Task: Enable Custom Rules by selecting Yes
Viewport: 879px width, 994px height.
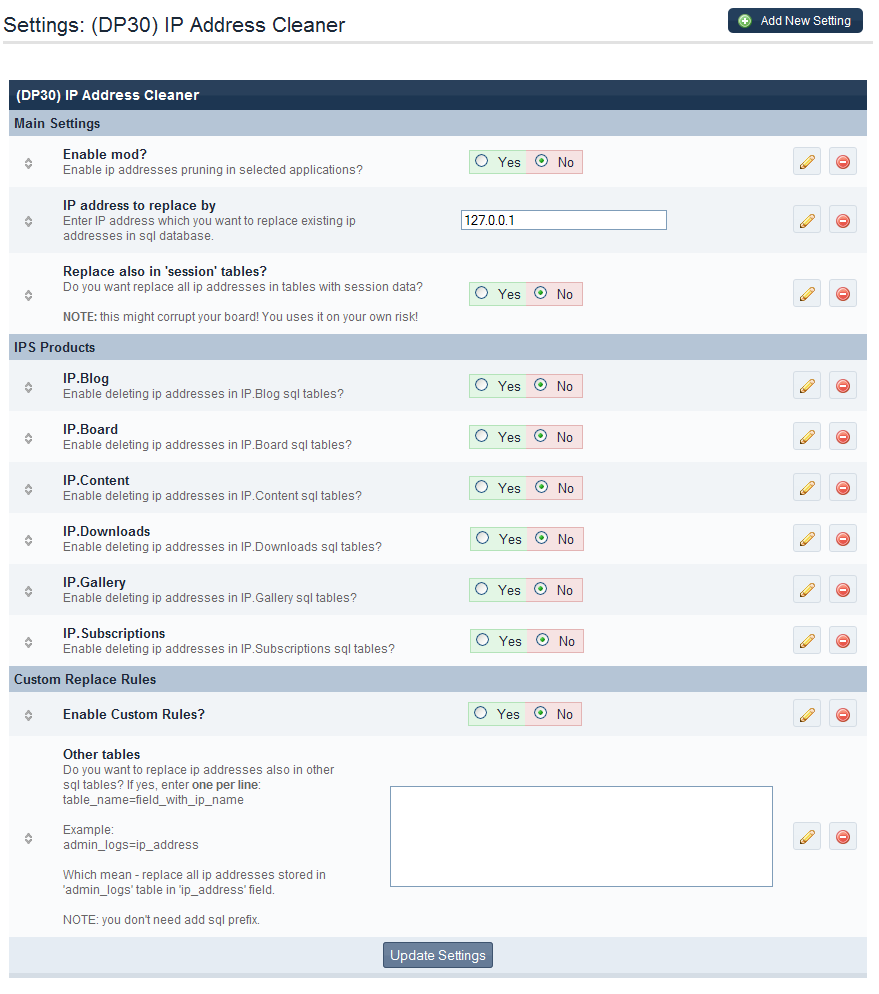Action: pyautogui.click(x=482, y=713)
